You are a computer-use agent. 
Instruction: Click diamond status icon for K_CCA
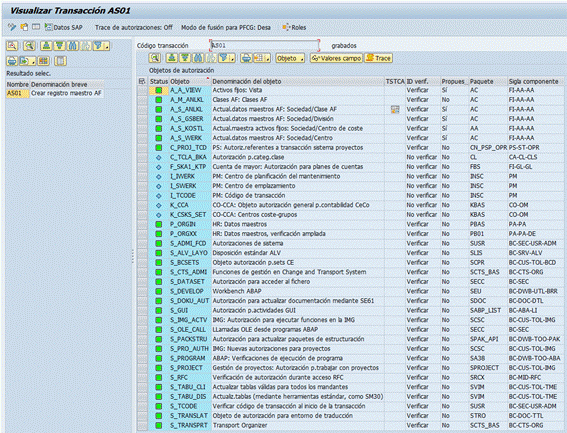click(158, 205)
